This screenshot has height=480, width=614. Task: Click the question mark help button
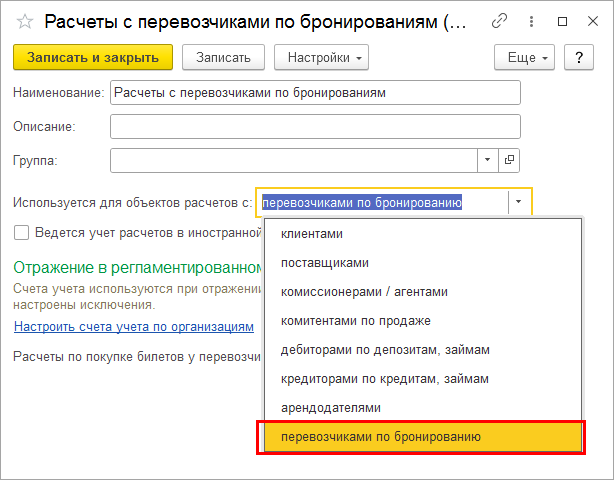(x=579, y=58)
